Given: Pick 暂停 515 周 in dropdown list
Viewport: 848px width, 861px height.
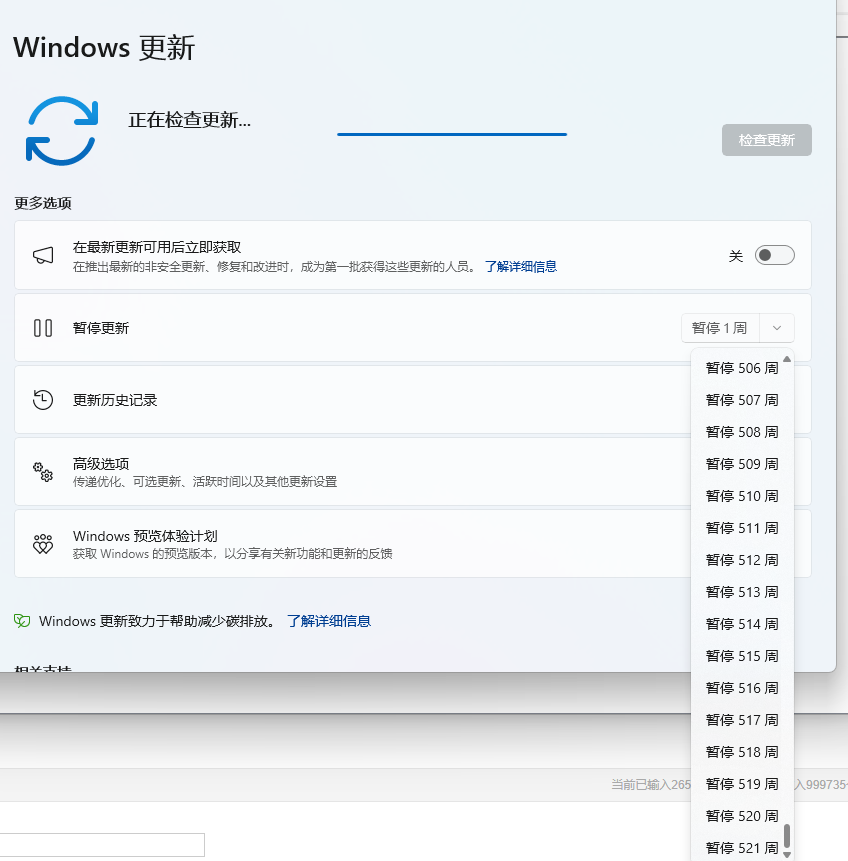Looking at the screenshot, I should 741,656.
